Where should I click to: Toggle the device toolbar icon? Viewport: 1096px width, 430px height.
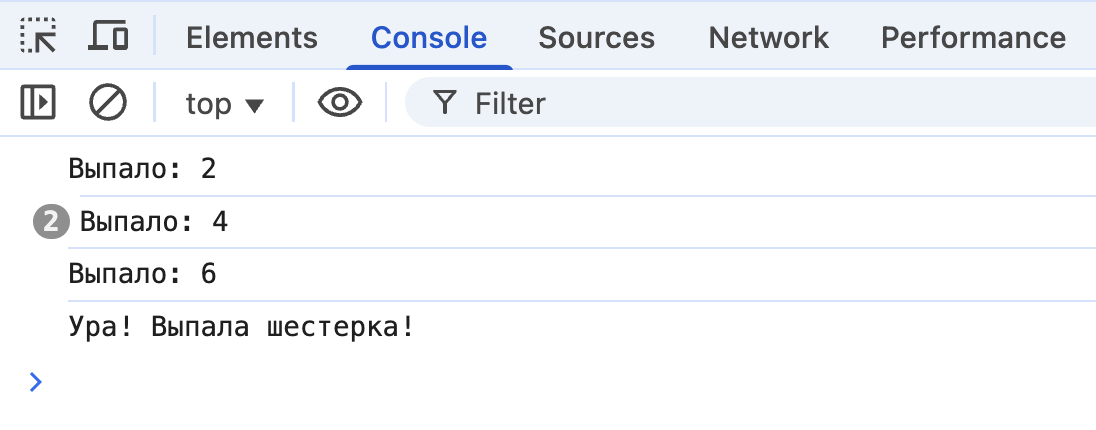108,37
